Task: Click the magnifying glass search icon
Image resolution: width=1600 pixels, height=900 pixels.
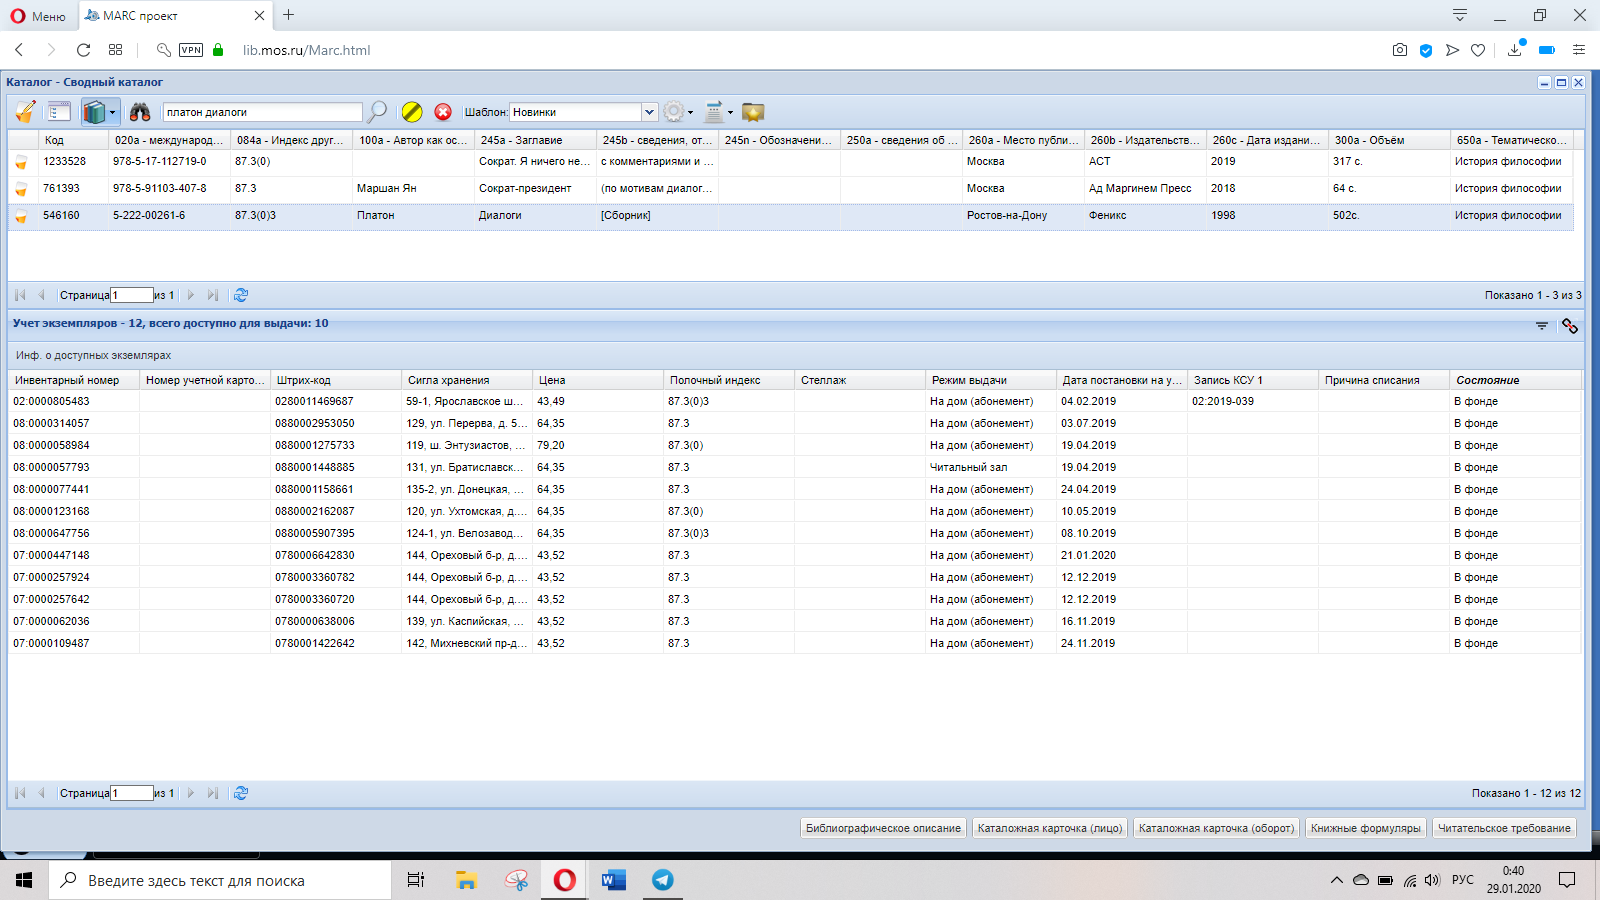Action: tap(377, 112)
